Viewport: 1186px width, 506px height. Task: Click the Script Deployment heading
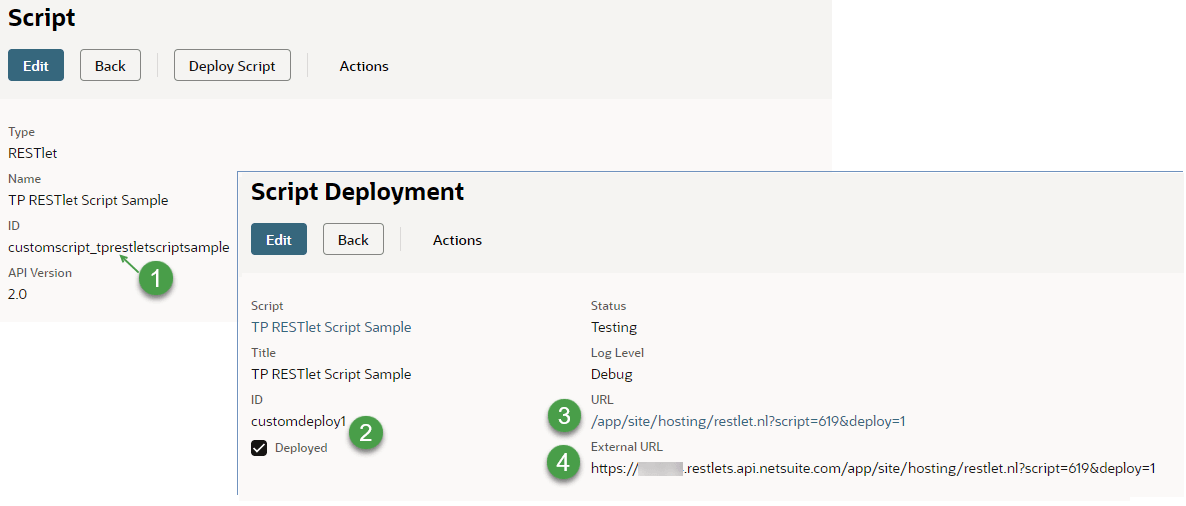[357, 191]
